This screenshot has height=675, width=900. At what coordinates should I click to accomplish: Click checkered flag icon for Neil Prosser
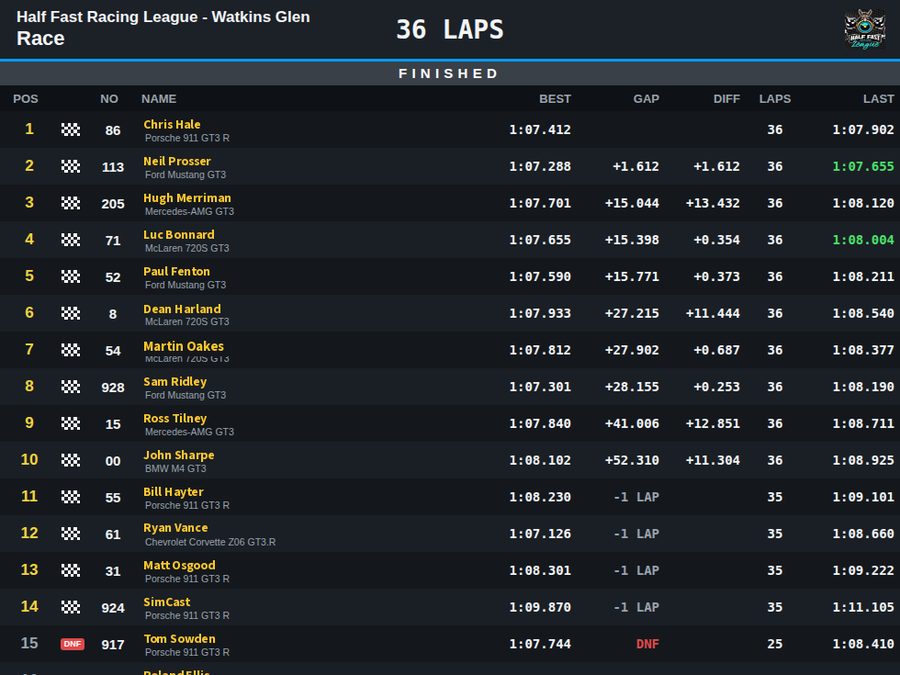[71, 166]
